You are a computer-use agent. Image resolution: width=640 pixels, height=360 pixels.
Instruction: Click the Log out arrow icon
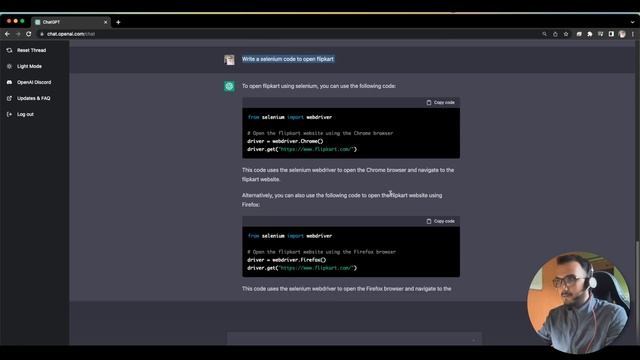coord(9,114)
